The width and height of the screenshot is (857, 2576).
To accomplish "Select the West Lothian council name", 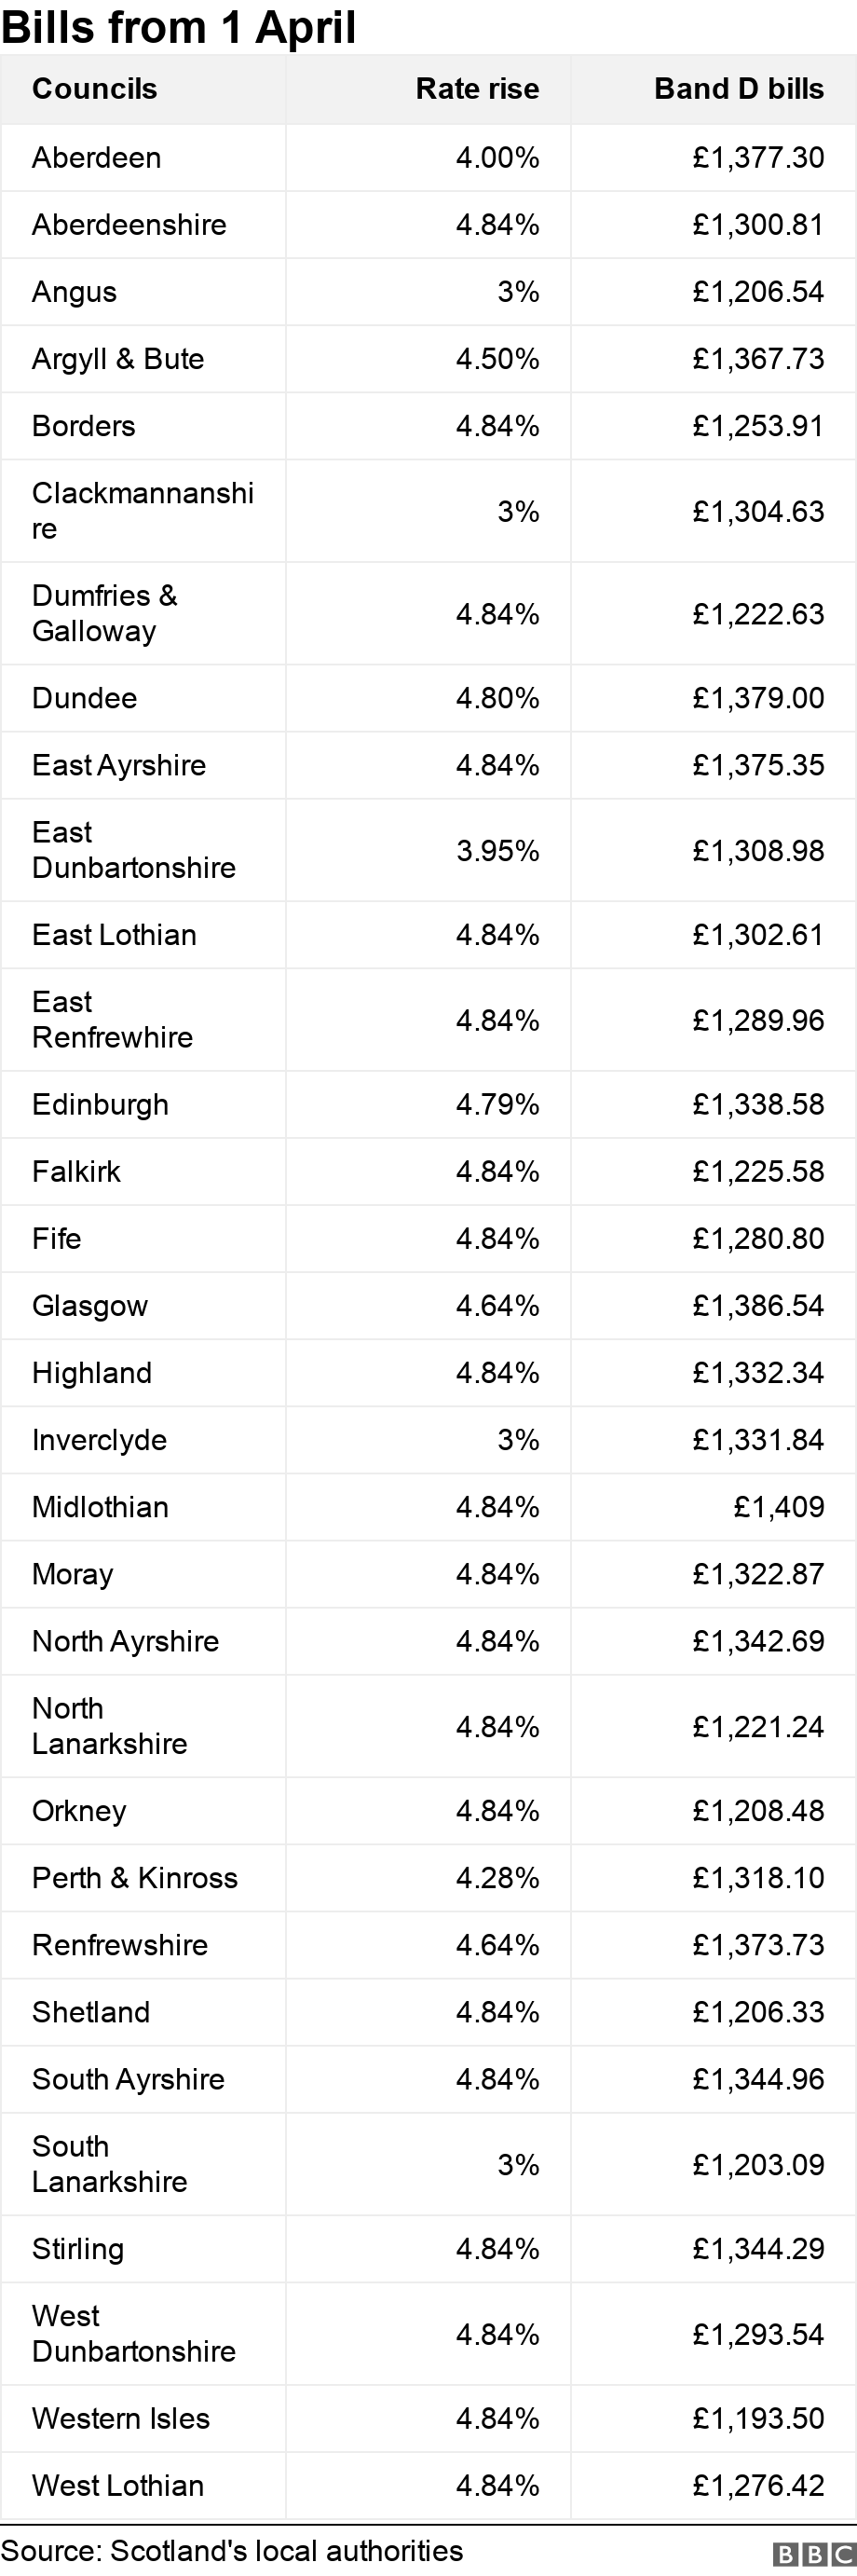I will click(118, 2485).
